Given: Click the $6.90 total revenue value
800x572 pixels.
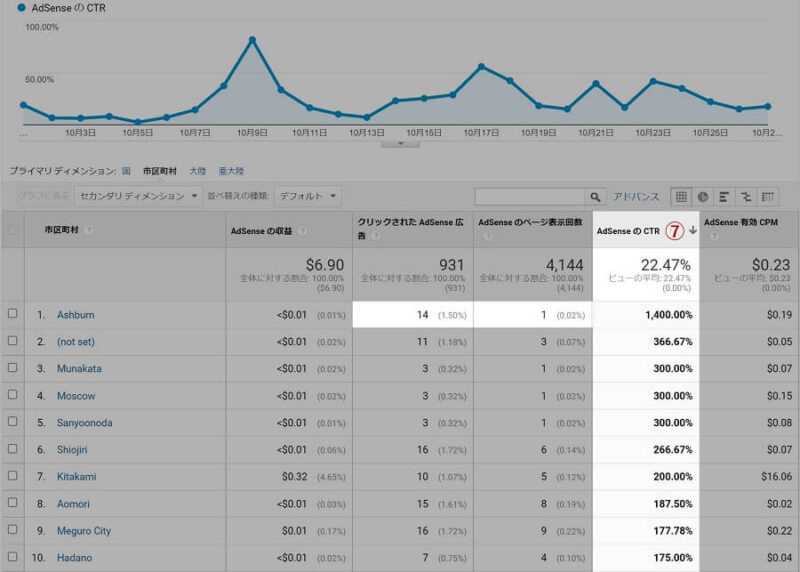Looking at the screenshot, I should click(x=325, y=265).
